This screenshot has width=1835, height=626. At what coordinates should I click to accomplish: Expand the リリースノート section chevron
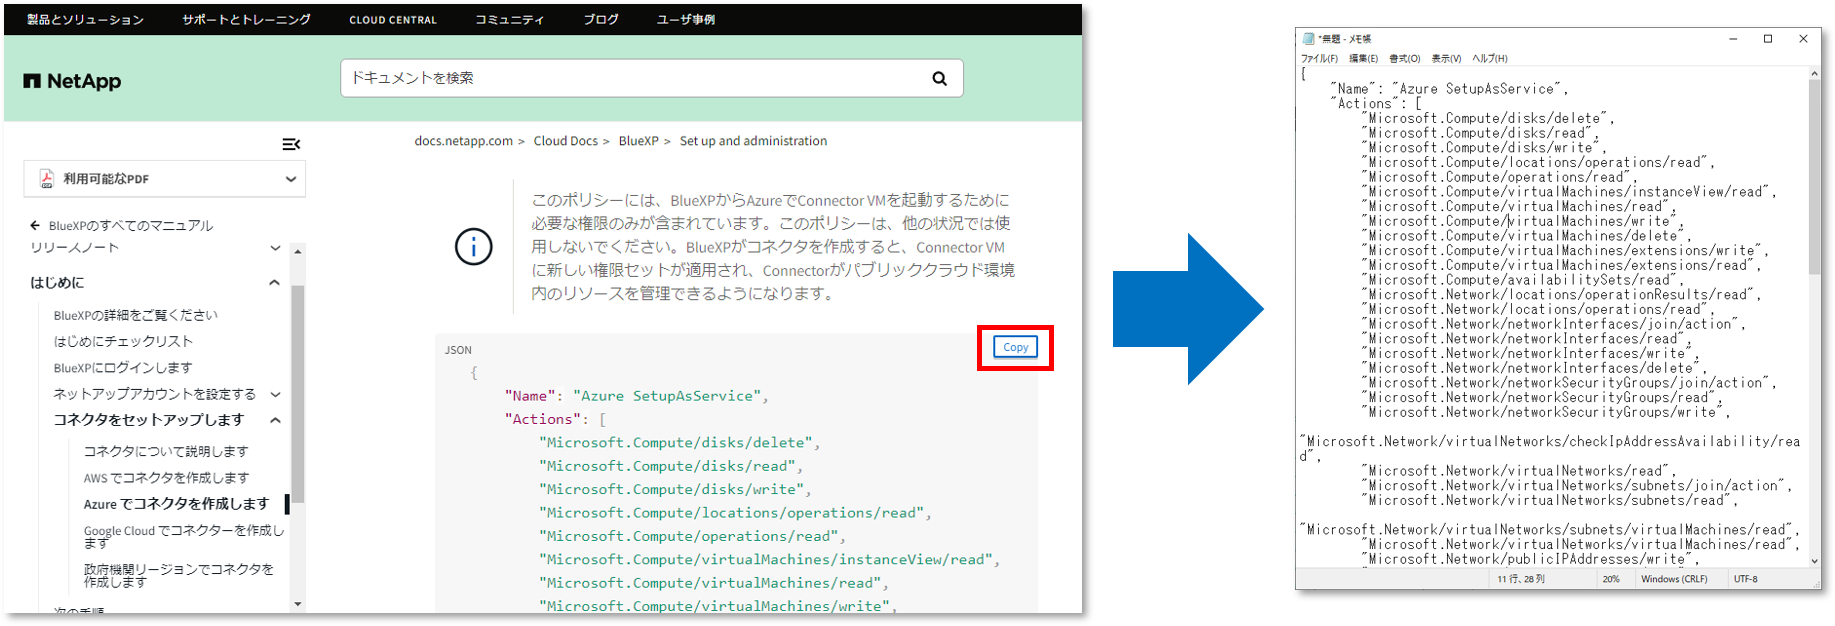coord(275,248)
